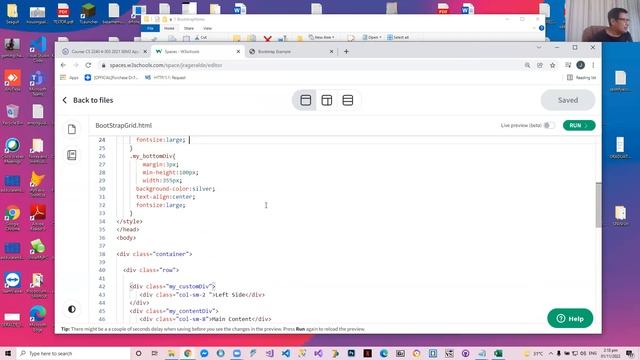Open the second sidebar panel icon below files
The image size is (640, 360).
point(72,155)
